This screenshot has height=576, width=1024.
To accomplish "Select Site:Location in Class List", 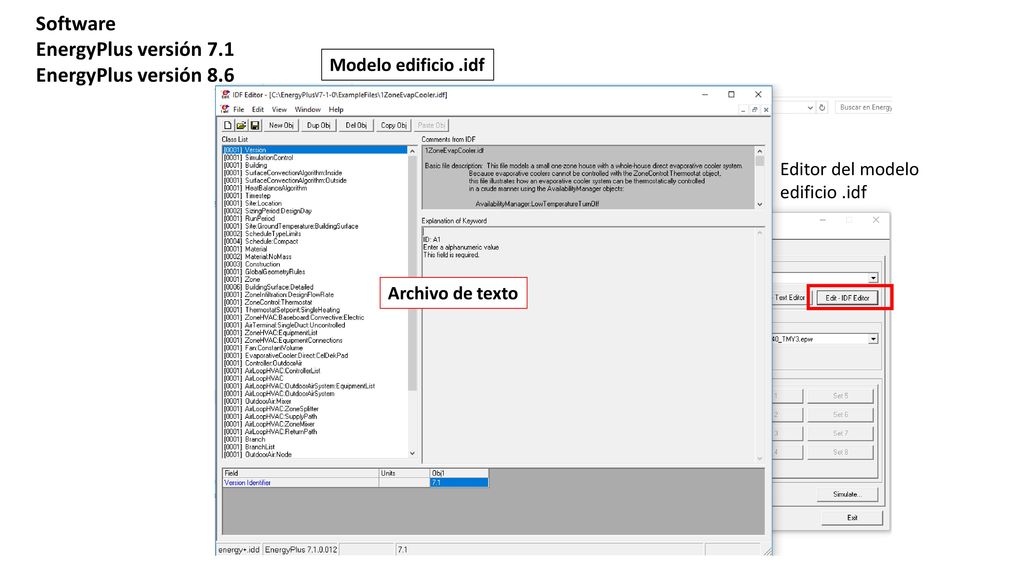I will (263, 203).
